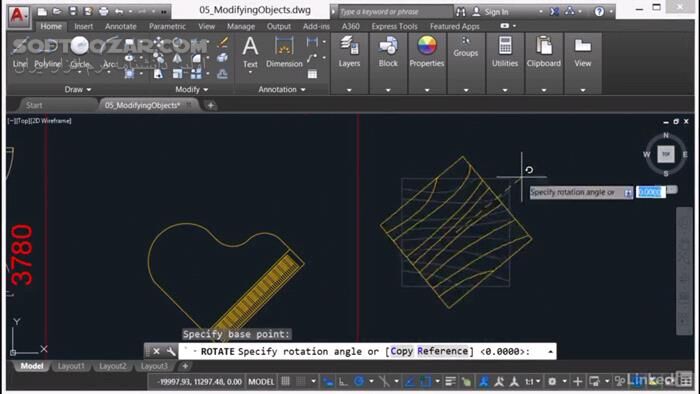The height and width of the screenshot is (394, 700).
Task: Click the TOP face of ViewCube
Action: (666, 154)
